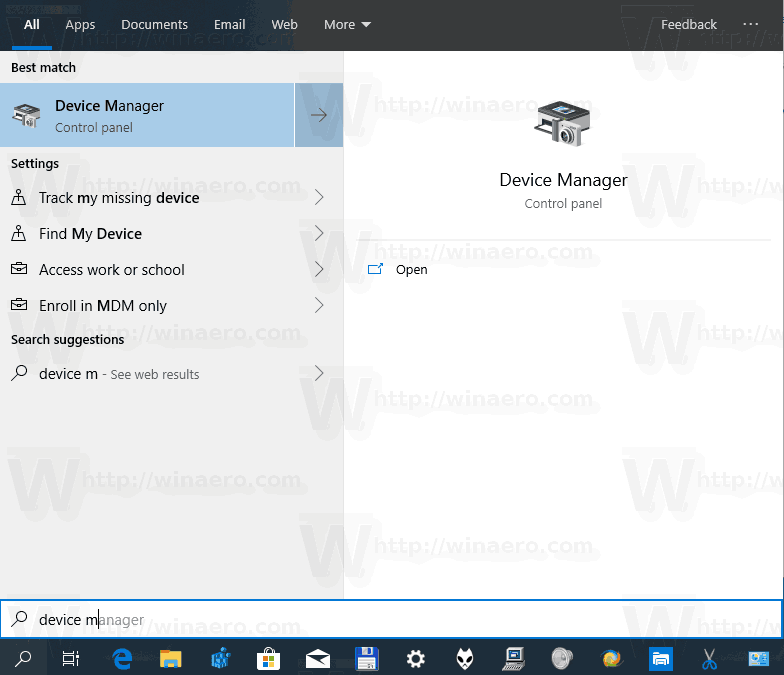
Task: Click the floppy disk taskbar icon
Action: click(x=366, y=658)
